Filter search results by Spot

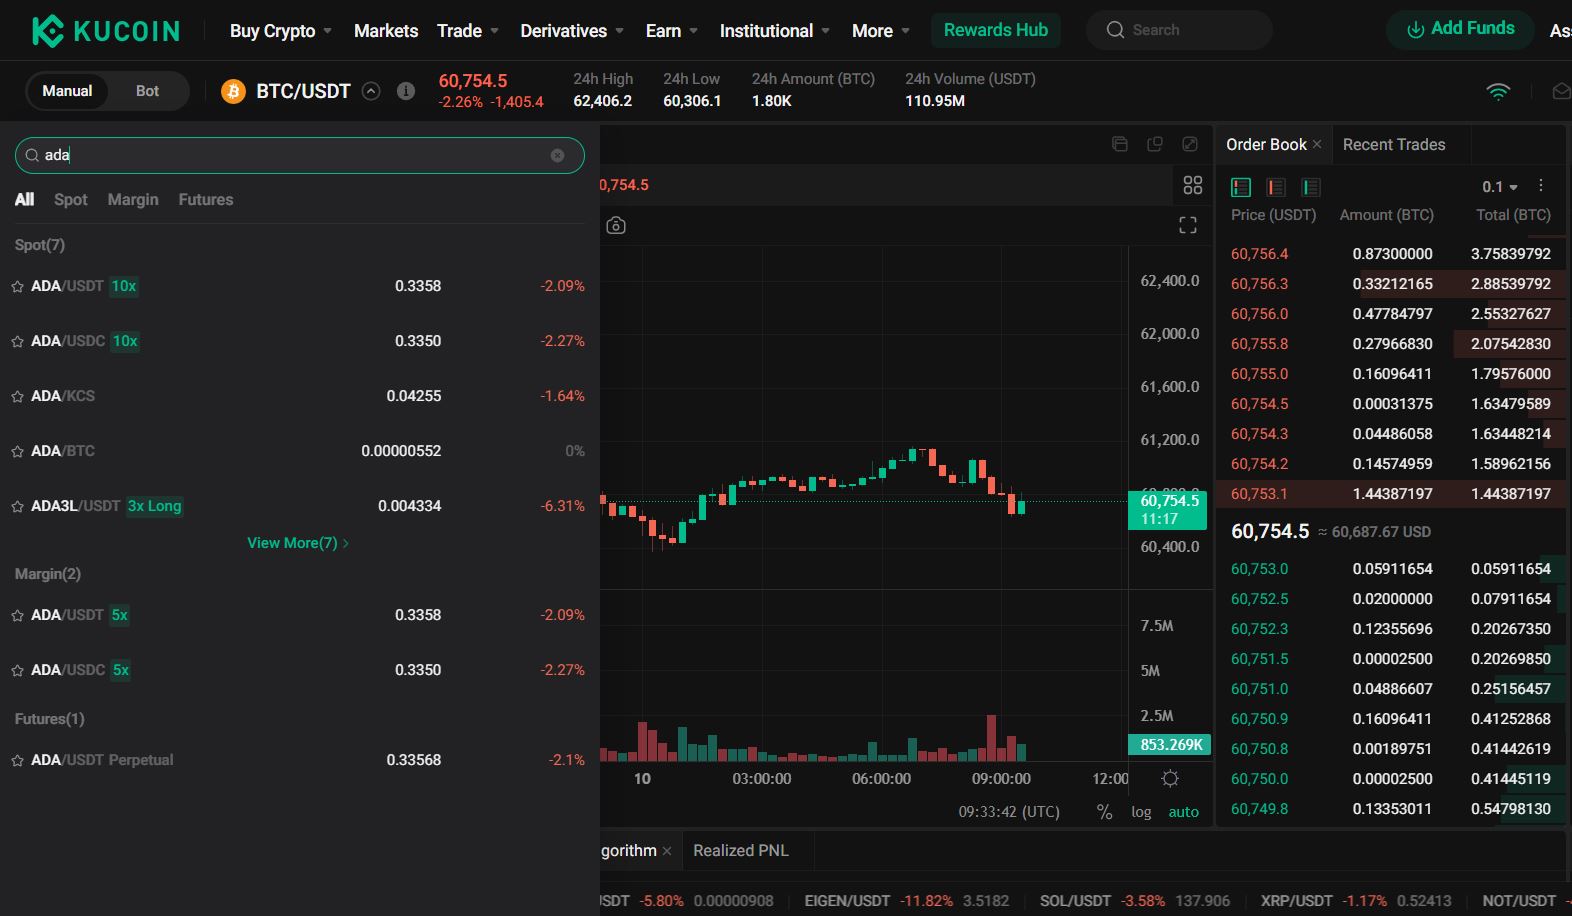[71, 200]
